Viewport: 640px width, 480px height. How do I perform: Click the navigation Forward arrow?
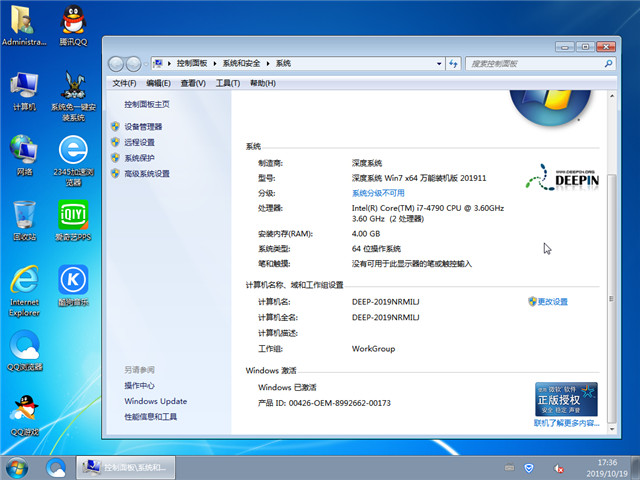(133, 64)
